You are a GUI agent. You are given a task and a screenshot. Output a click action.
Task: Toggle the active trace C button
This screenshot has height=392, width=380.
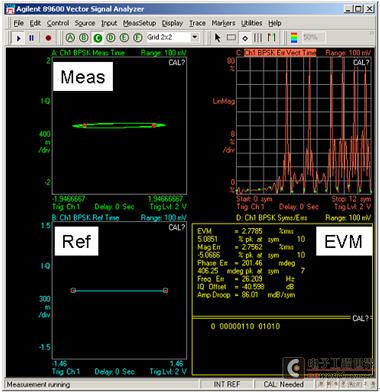coord(97,38)
